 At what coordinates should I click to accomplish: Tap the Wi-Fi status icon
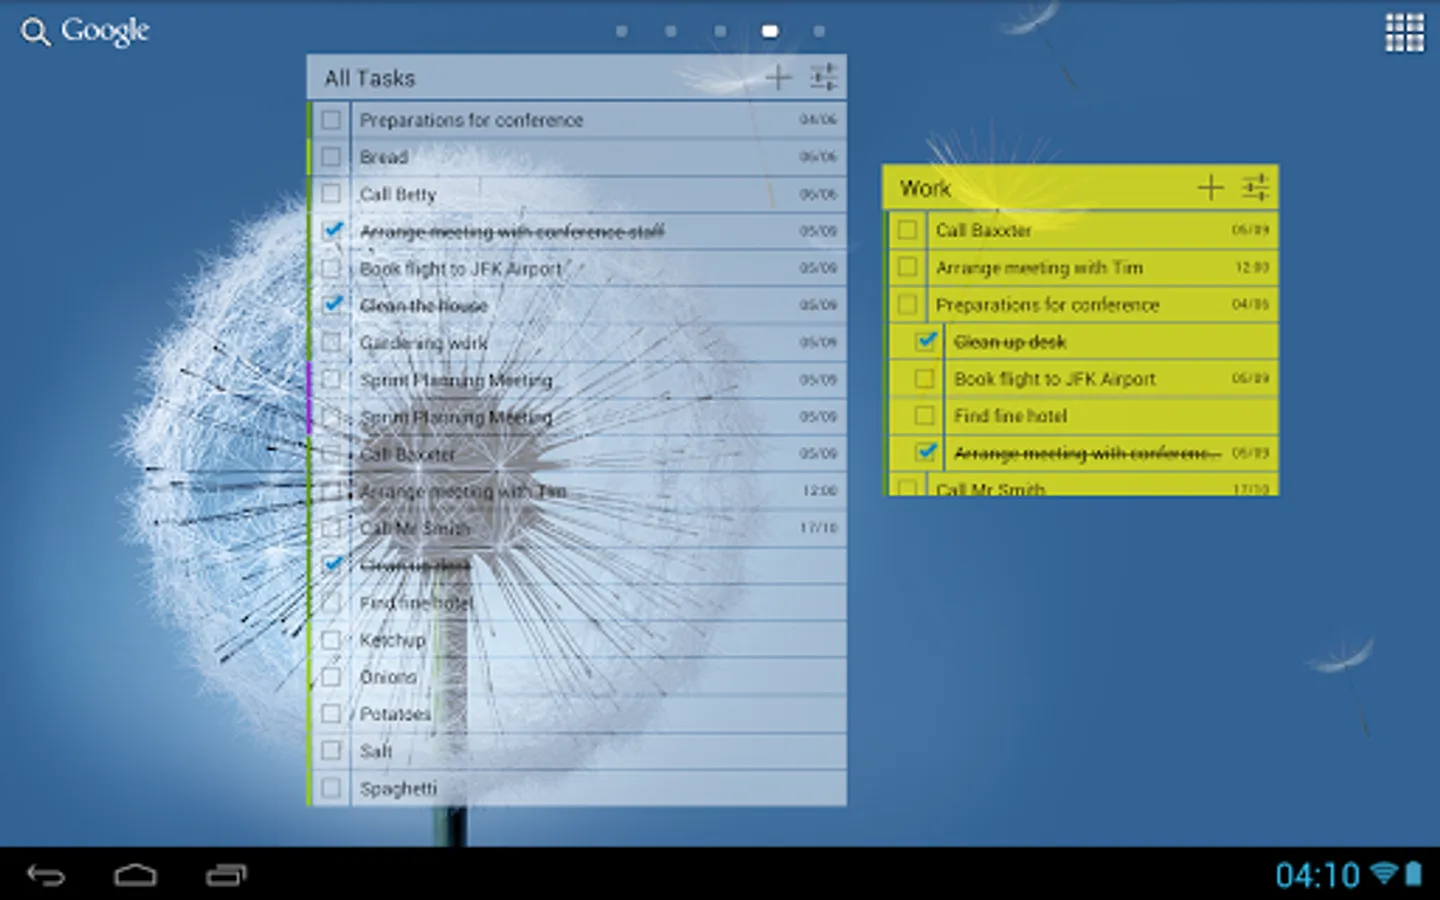point(1384,873)
